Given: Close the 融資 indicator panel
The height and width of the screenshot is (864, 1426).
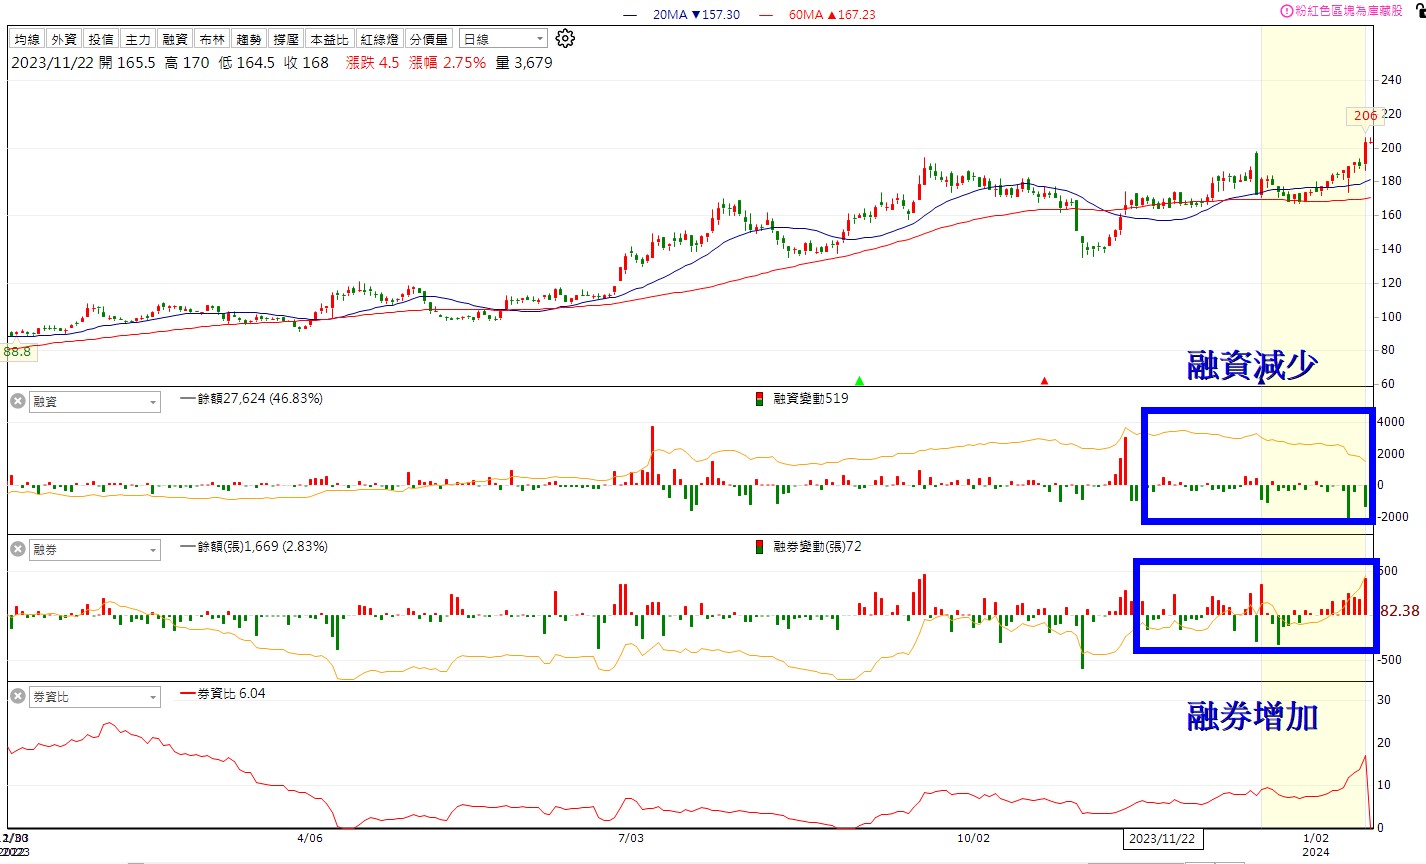Looking at the screenshot, I should click(17, 401).
